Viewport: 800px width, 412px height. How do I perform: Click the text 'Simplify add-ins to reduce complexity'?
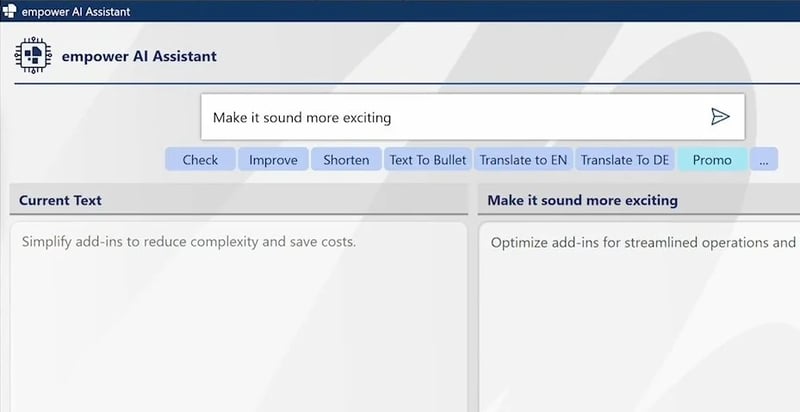click(x=140, y=241)
